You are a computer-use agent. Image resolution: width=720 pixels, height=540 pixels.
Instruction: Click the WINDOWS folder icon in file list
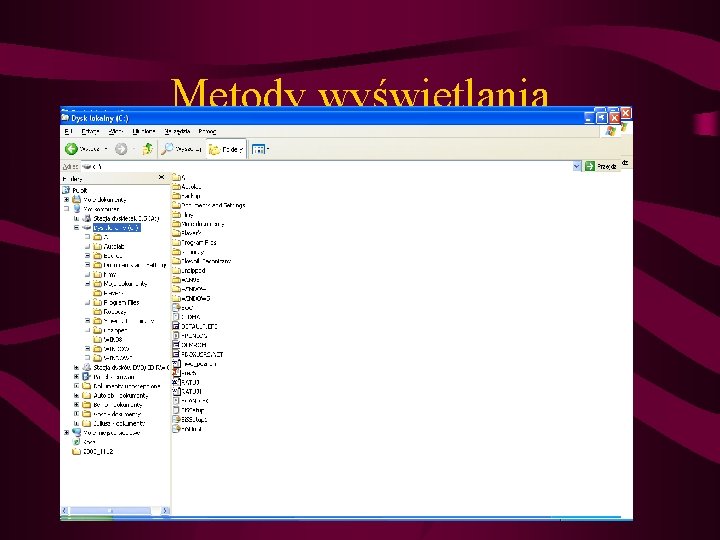point(176,298)
